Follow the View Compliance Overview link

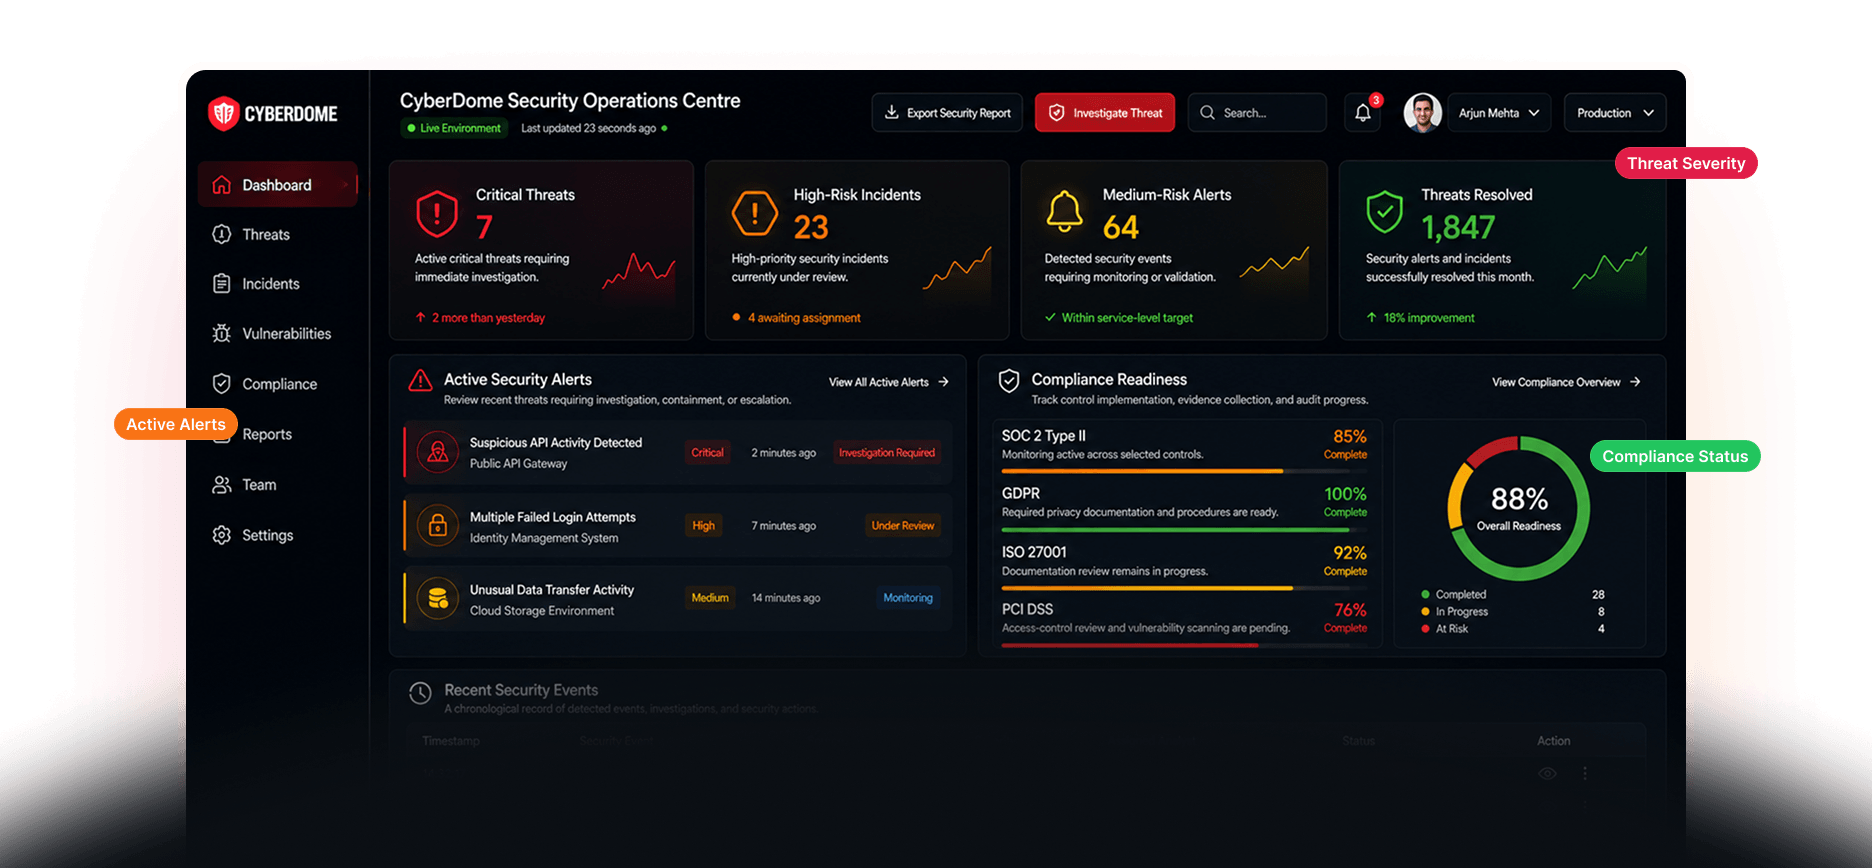tap(1566, 382)
